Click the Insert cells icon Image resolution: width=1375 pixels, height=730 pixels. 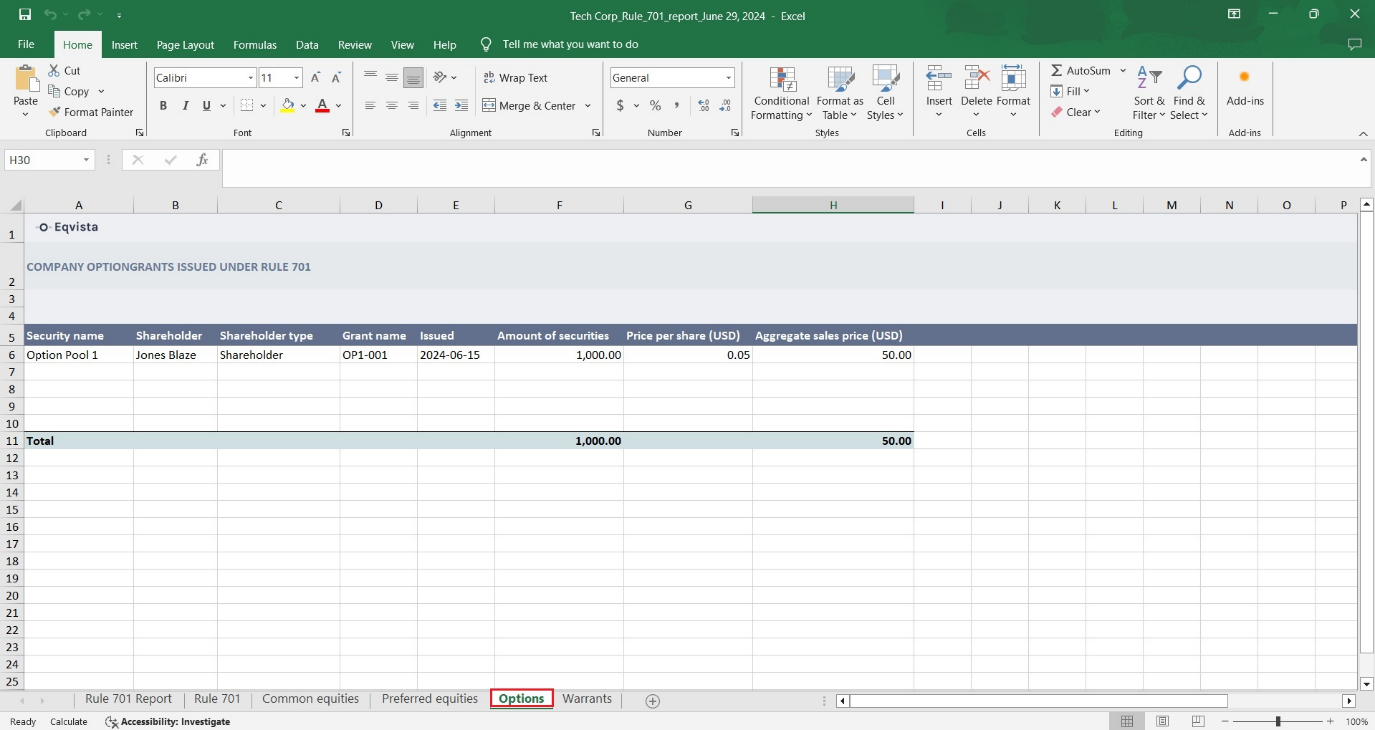click(939, 78)
